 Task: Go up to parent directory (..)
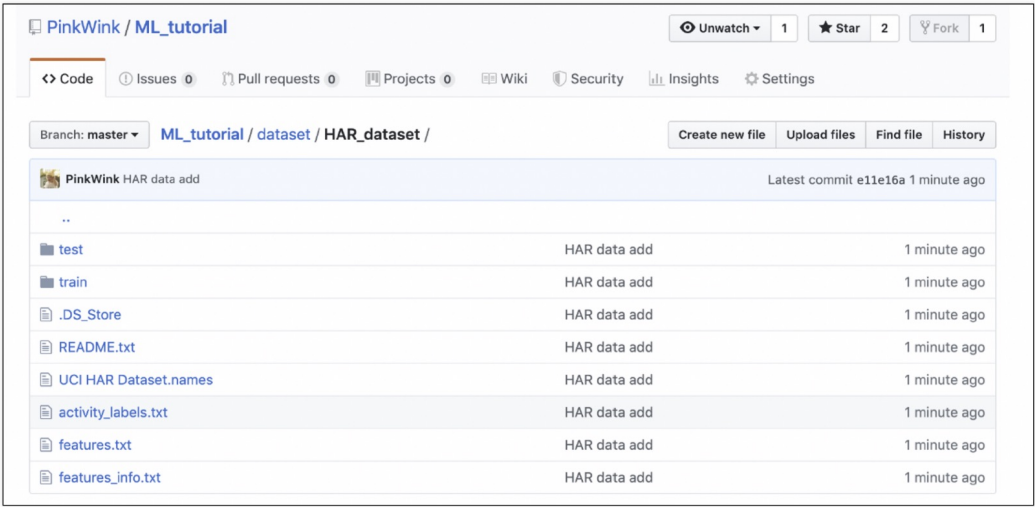66,219
